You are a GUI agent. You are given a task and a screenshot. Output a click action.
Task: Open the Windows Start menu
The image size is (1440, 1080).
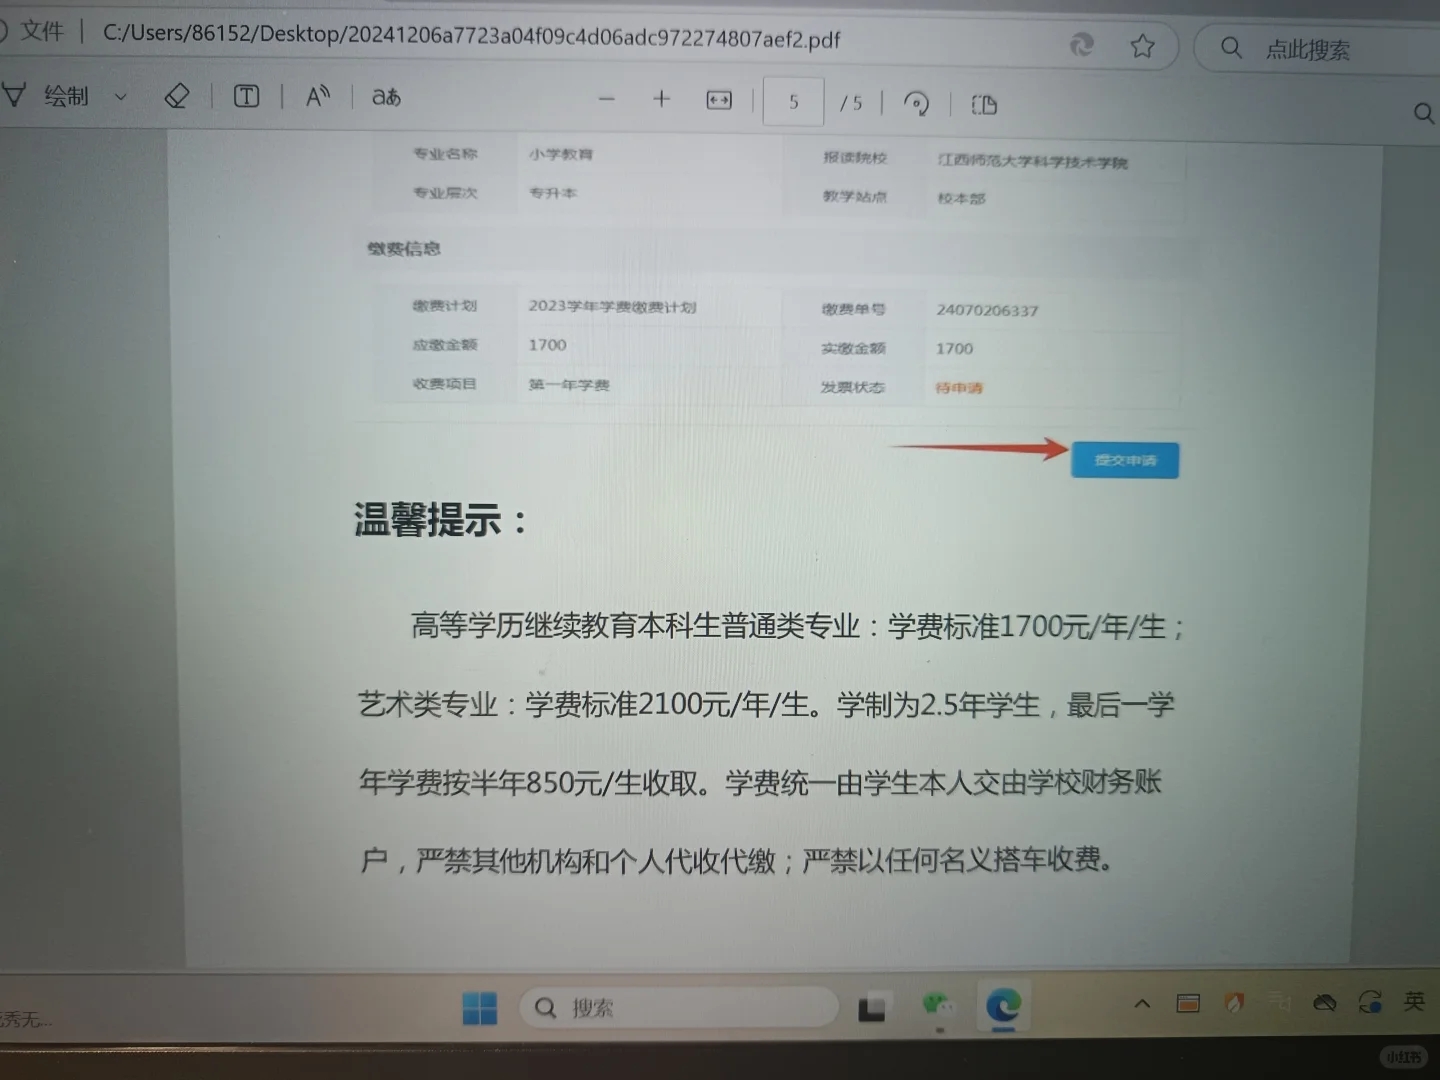tap(480, 1008)
